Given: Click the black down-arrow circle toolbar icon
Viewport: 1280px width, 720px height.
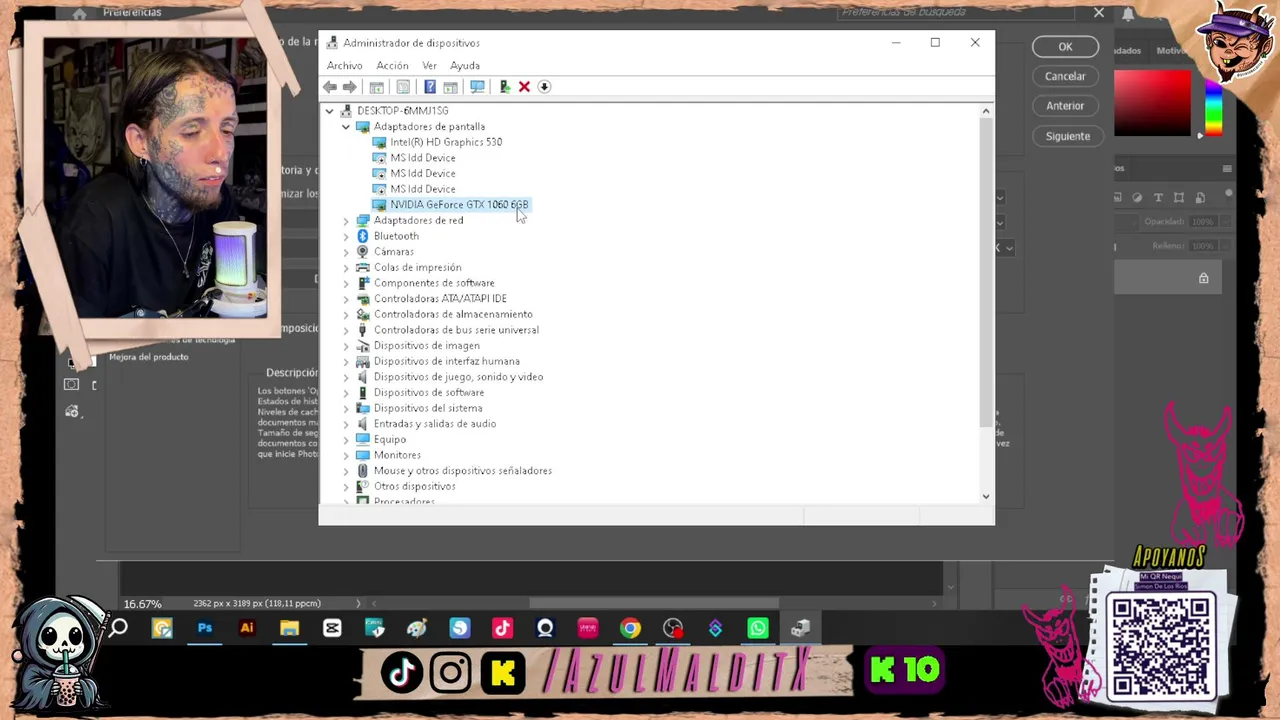Looking at the screenshot, I should [x=544, y=87].
